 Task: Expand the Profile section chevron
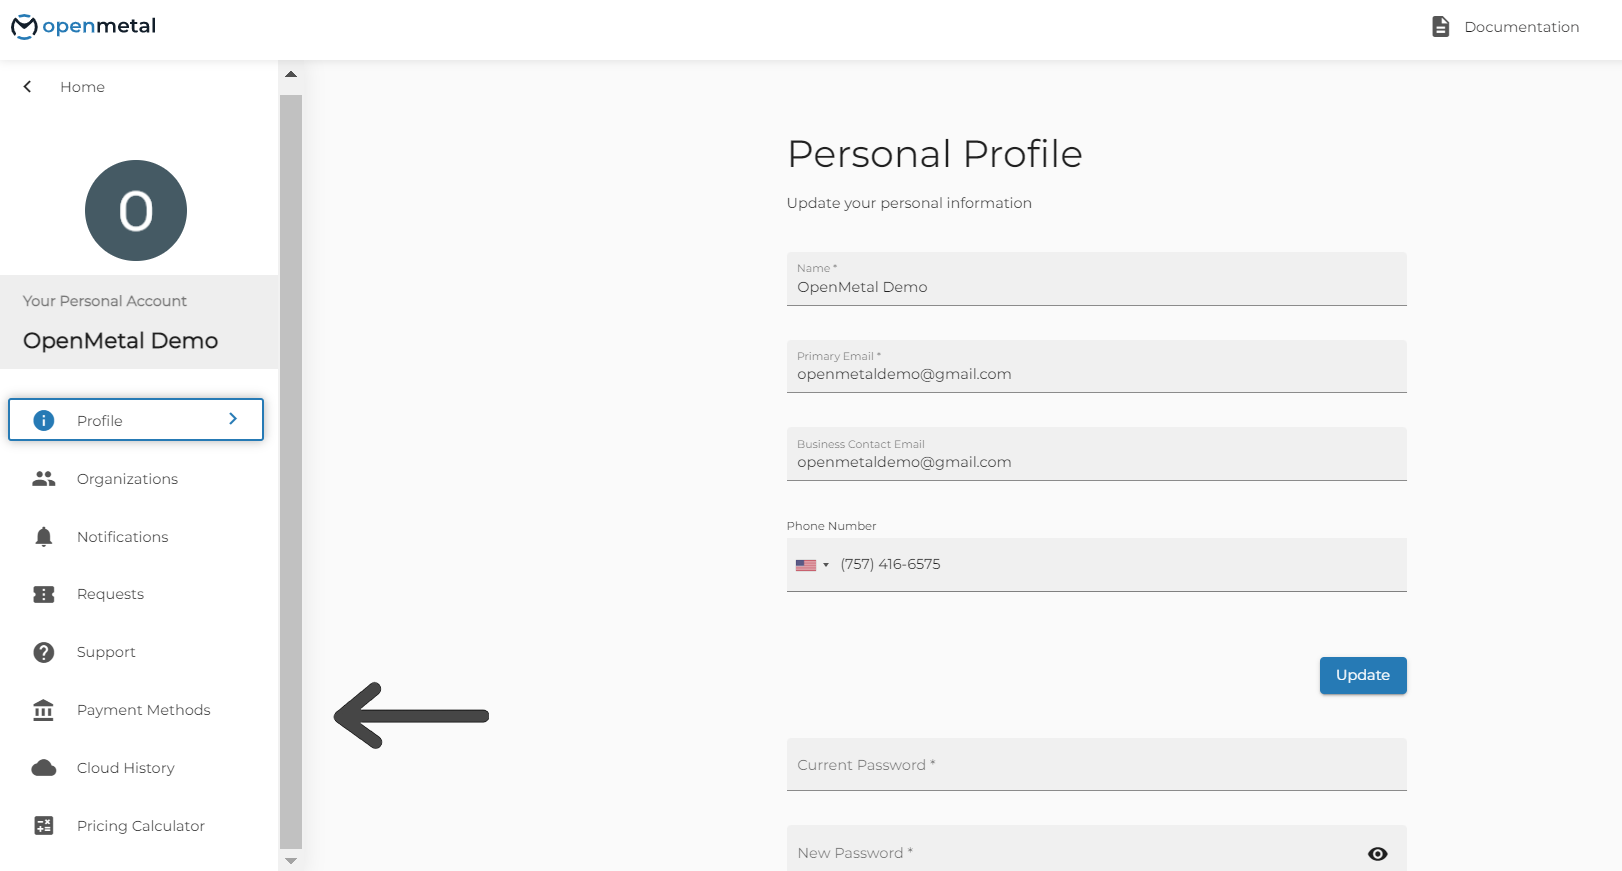point(232,419)
